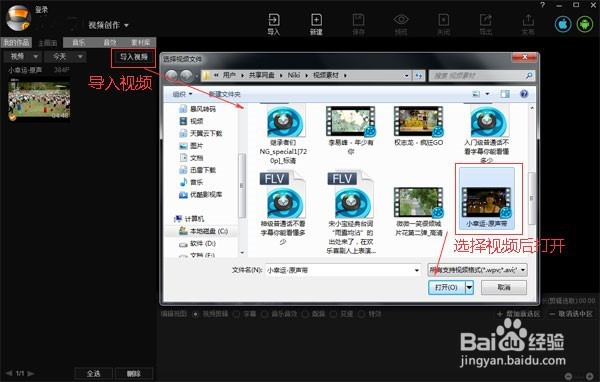Expand the address bar history dropdown arrow

coord(406,76)
